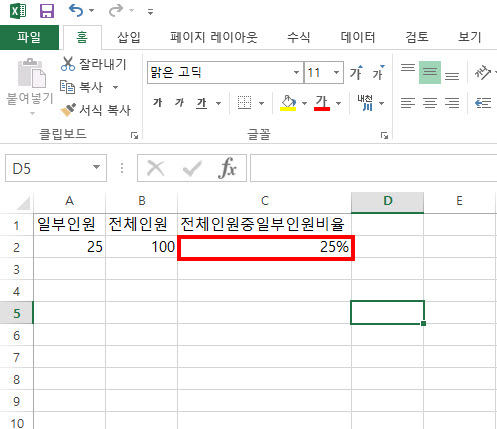Screen dimensions: 497x429
Task: Click 잘라내기 cut button
Action: [x=93, y=64]
